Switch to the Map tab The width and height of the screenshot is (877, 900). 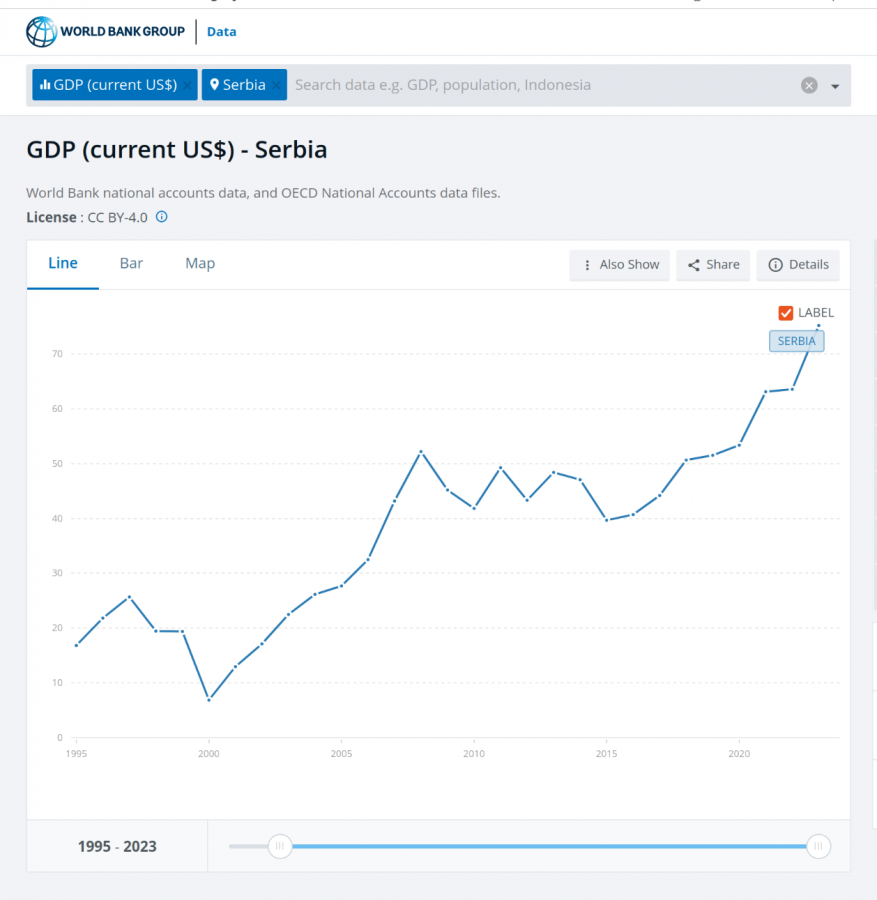[200, 264]
